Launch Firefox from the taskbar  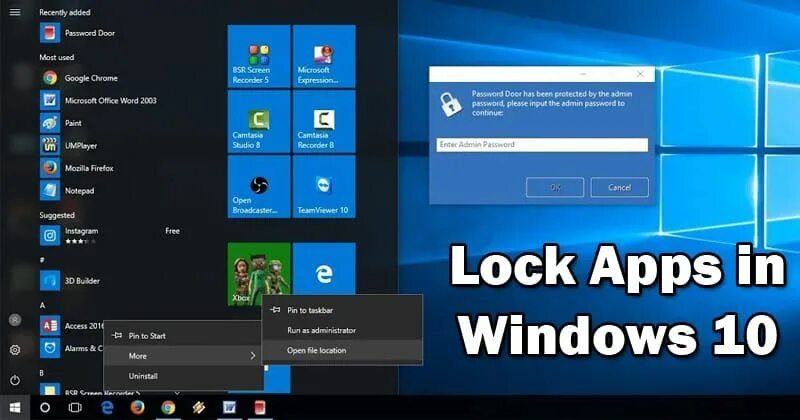click(x=137, y=408)
